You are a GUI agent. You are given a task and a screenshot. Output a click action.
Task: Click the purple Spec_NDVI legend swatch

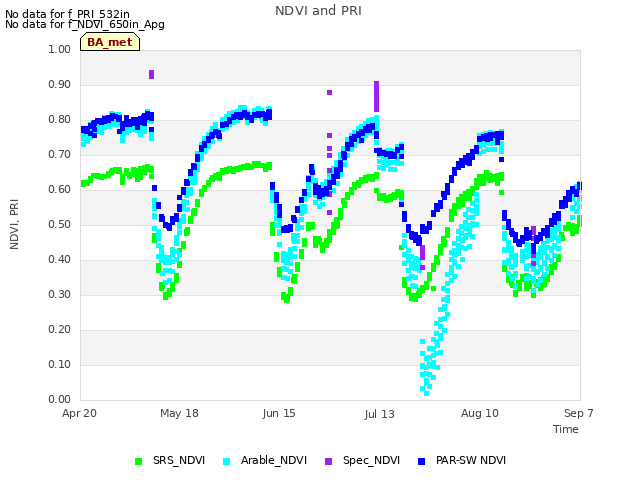pos(328,462)
